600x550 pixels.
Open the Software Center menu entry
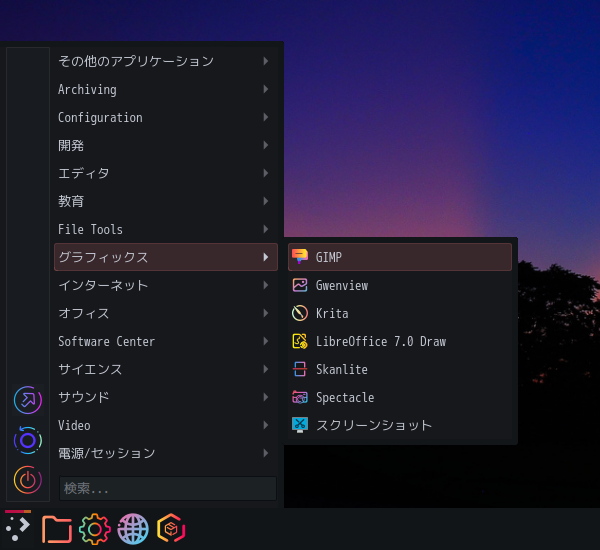[x=166, y=341]
